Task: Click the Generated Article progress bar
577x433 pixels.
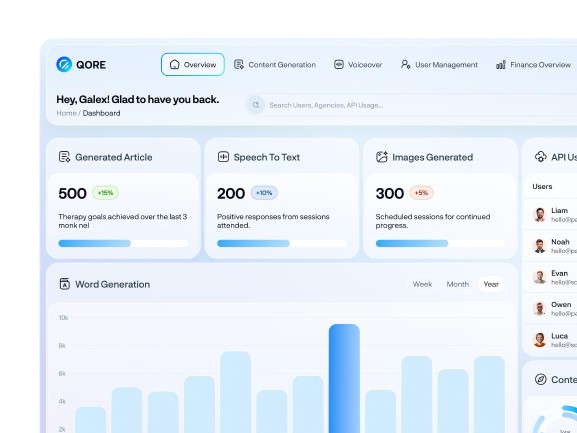Action: pos(123,243)
